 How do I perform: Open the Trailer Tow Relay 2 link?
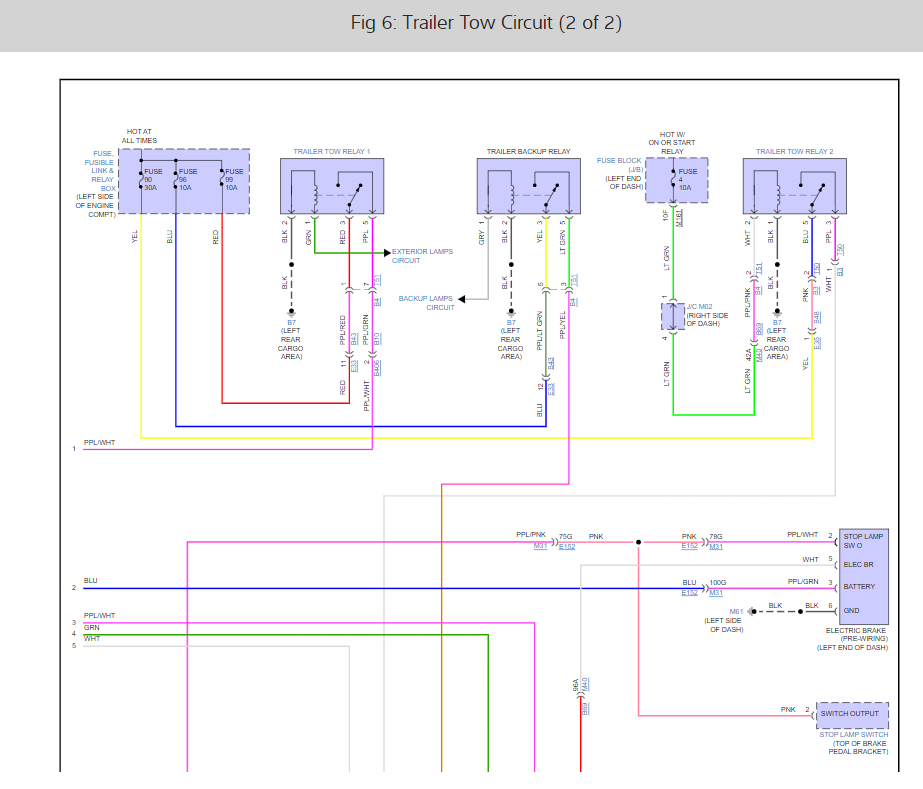pos(794,151)
